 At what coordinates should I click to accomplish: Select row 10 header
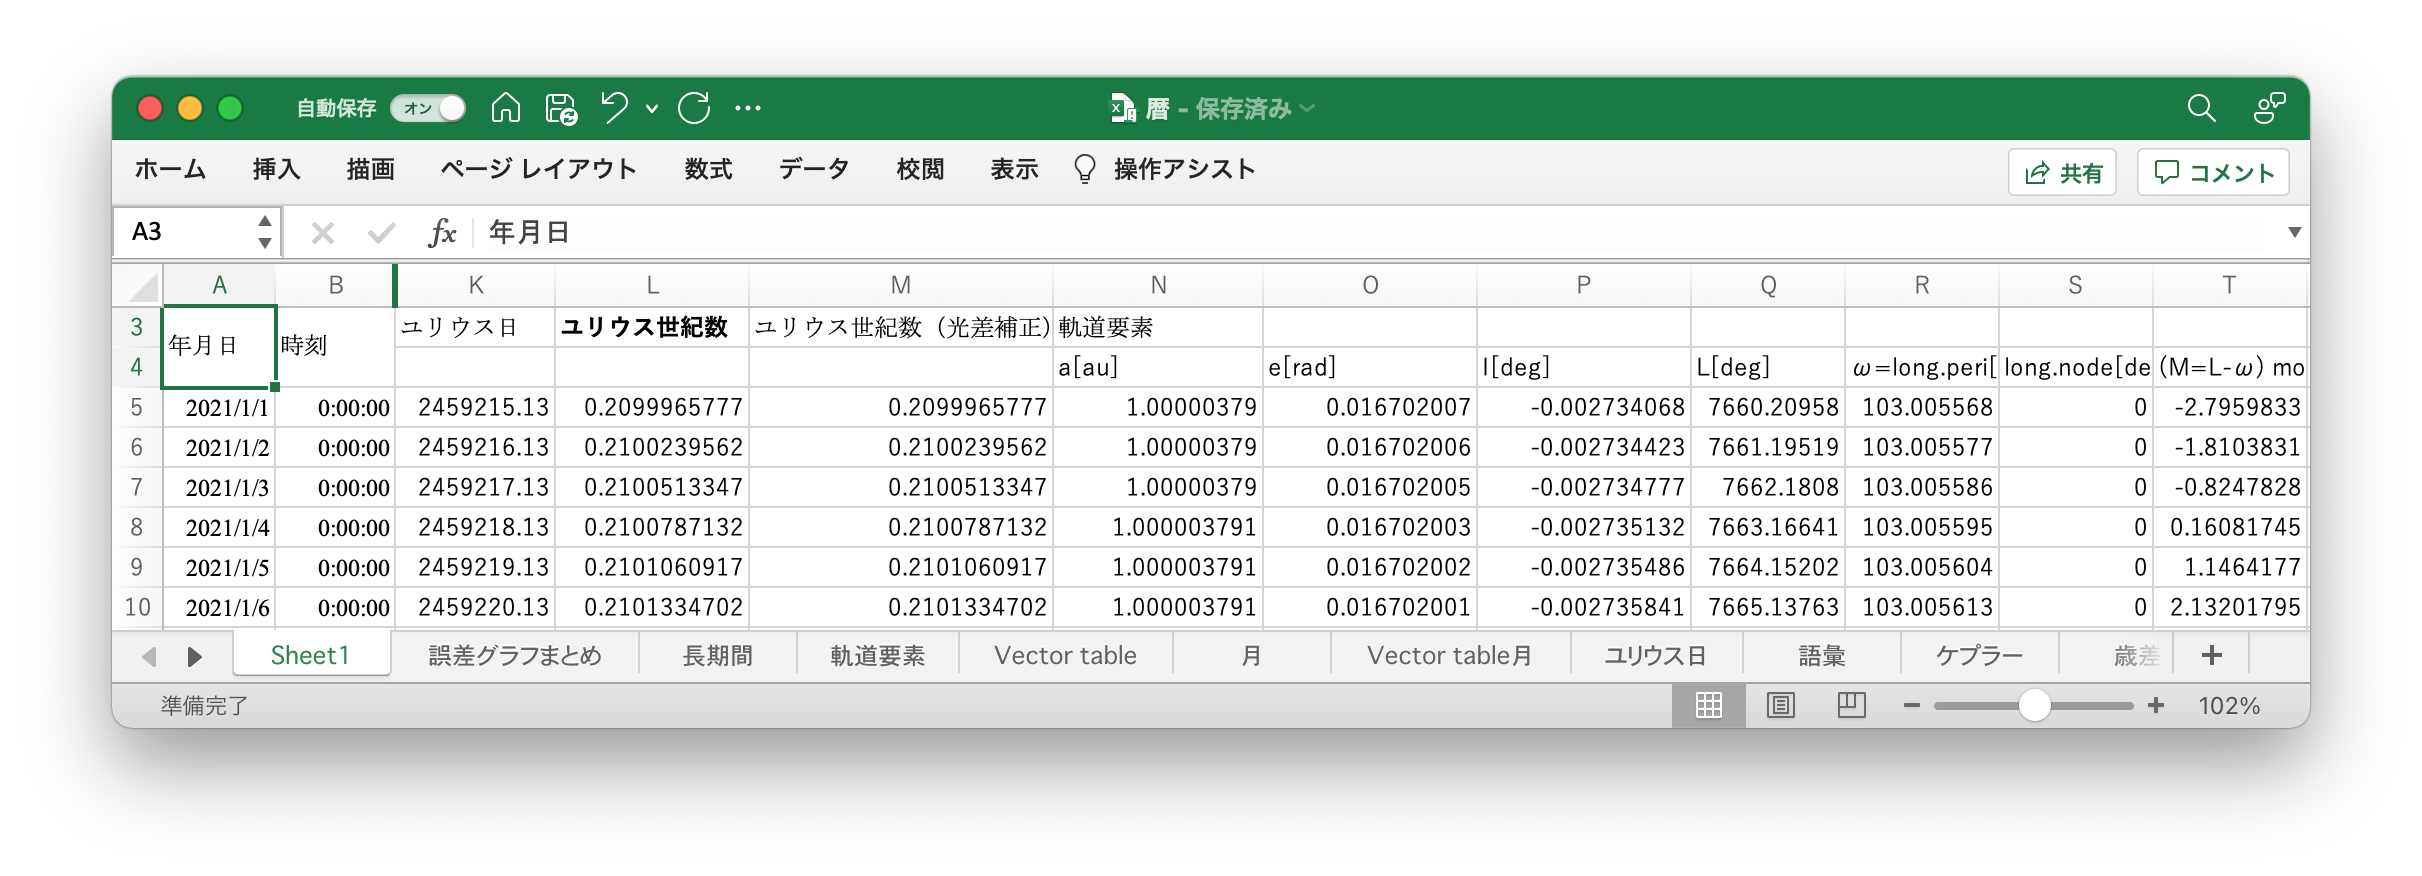(137, 607)
